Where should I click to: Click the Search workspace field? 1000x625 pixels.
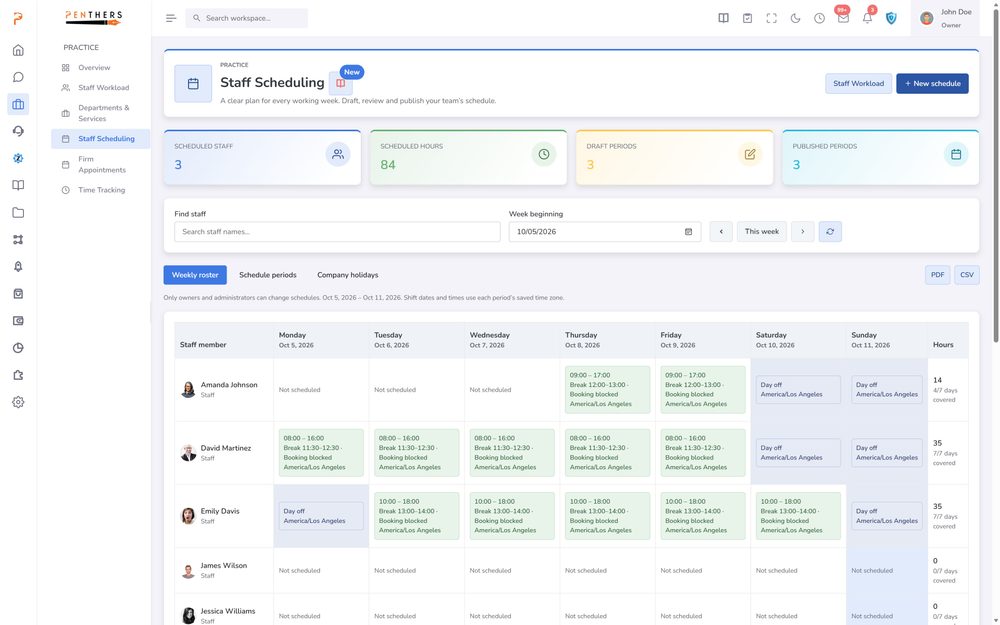click(x=247, y=18)
